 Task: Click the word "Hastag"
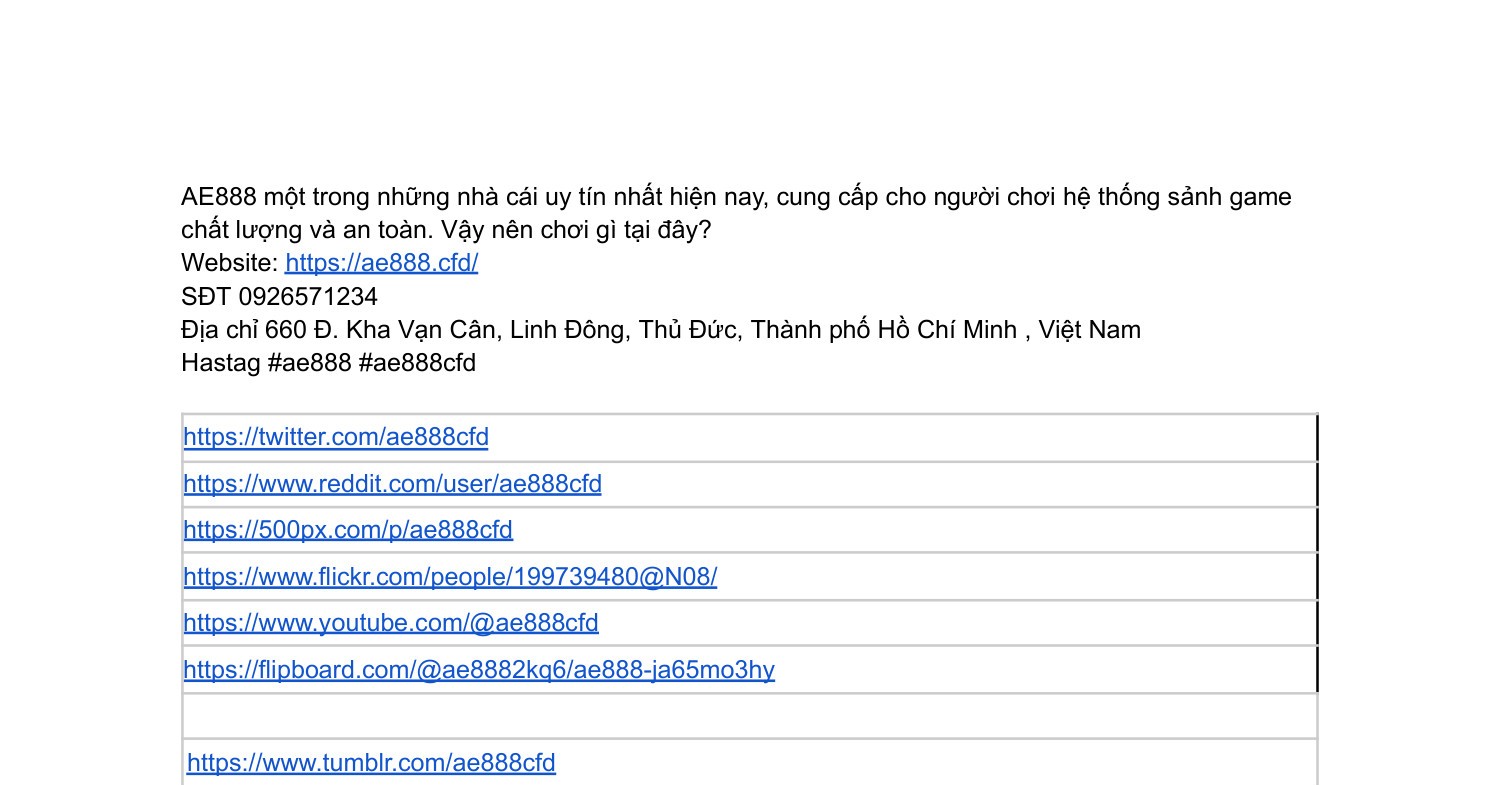click(x=220, y=363)
